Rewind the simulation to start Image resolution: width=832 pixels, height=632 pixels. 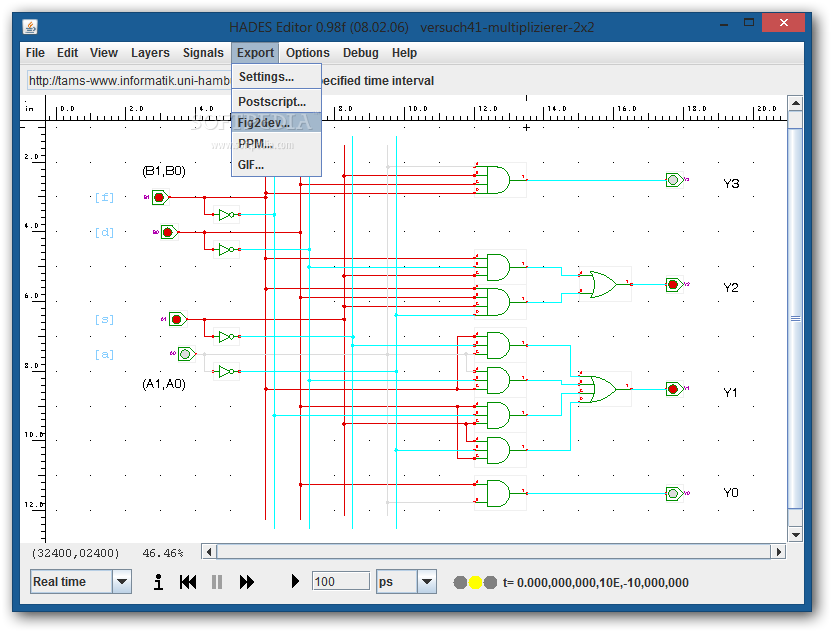[x=188, y=582]
